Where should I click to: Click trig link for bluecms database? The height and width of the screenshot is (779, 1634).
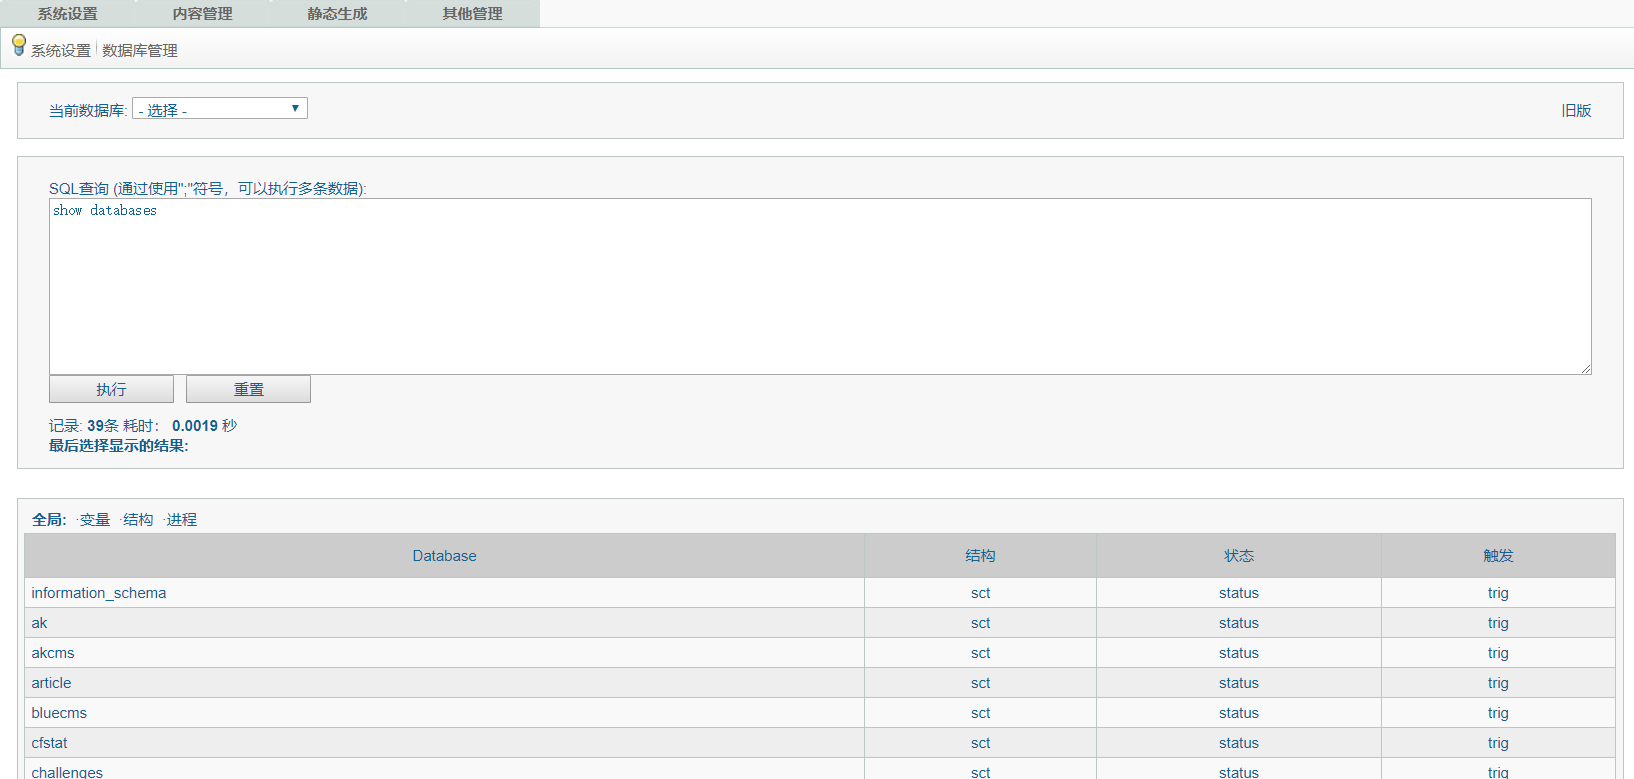(1497, 713)
